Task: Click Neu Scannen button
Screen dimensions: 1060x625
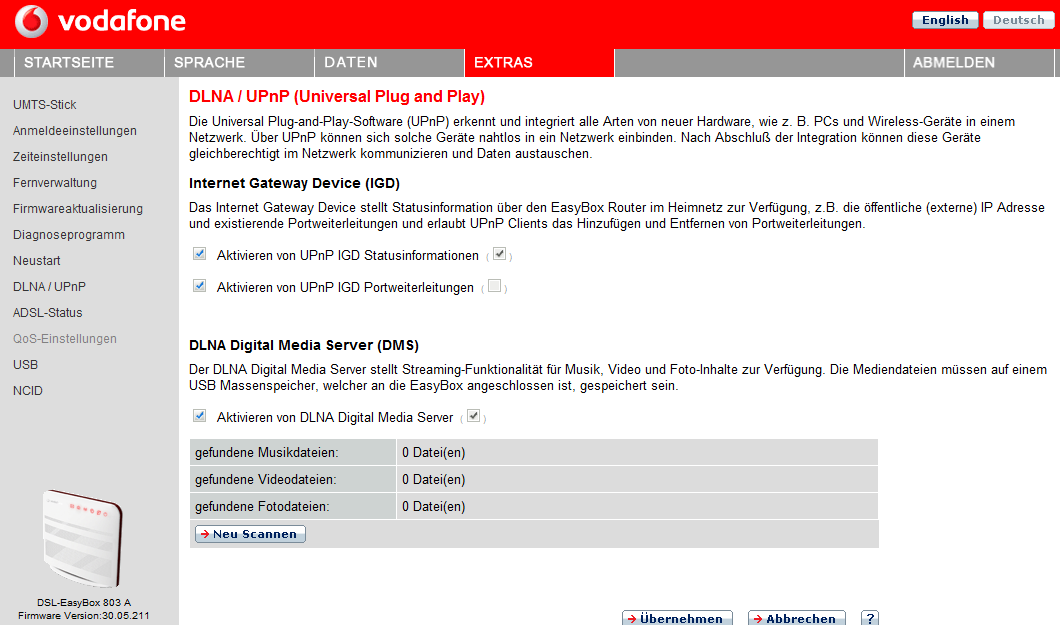Action: coord(250,534)
